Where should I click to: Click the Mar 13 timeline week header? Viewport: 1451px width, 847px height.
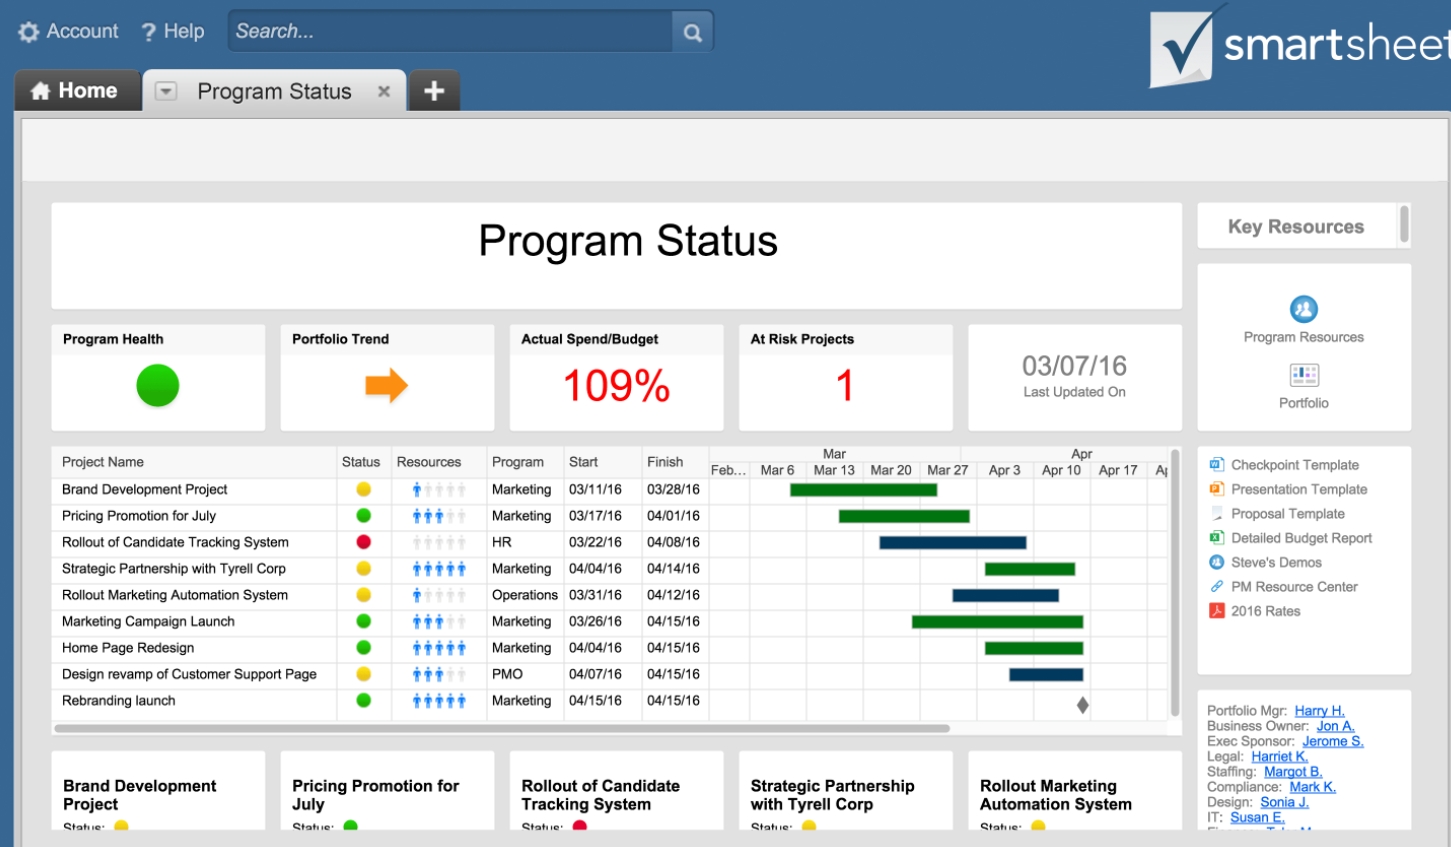[834, 470]
